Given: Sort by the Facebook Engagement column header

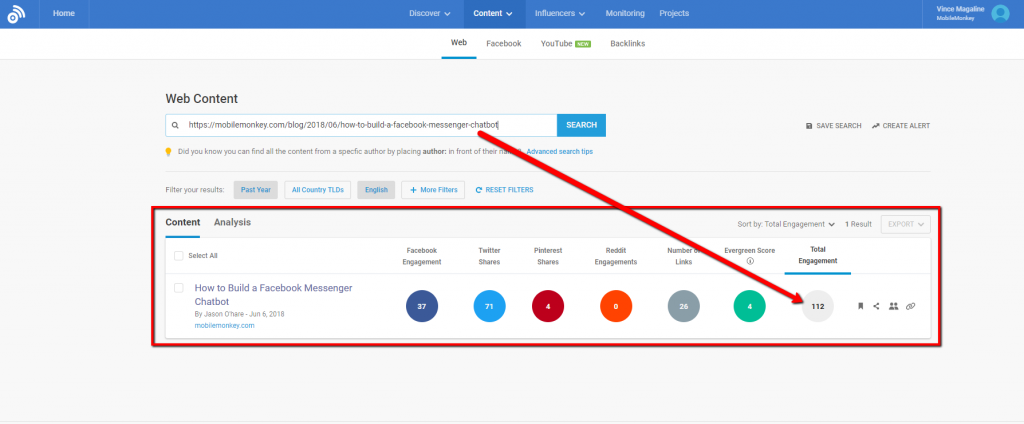Looking at the screenshot, I should coord(424,256).
